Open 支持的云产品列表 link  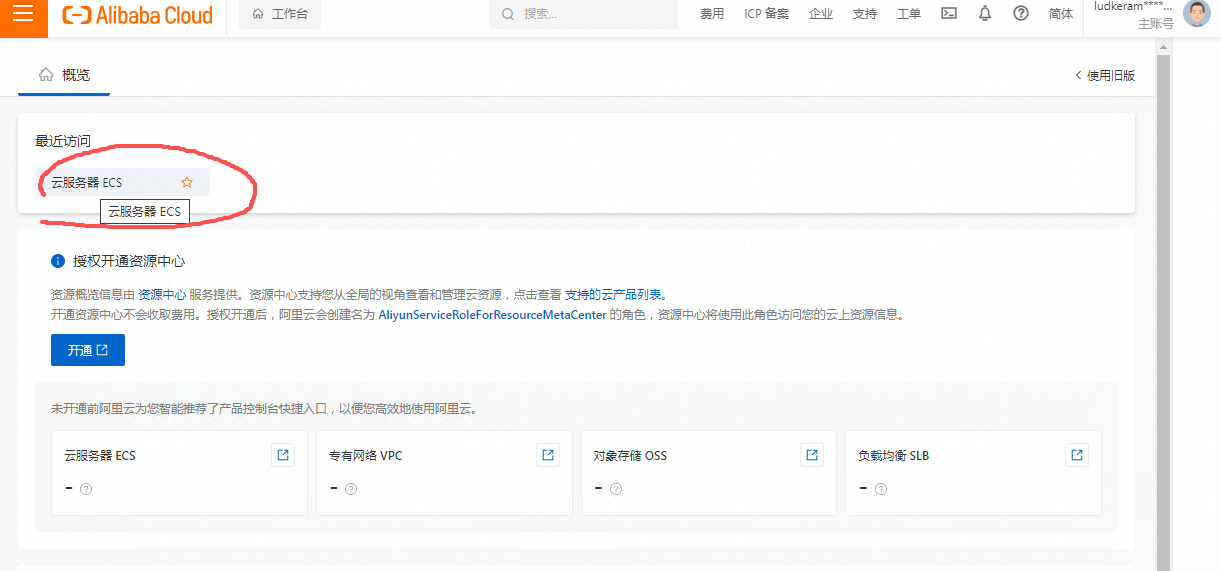612,295
